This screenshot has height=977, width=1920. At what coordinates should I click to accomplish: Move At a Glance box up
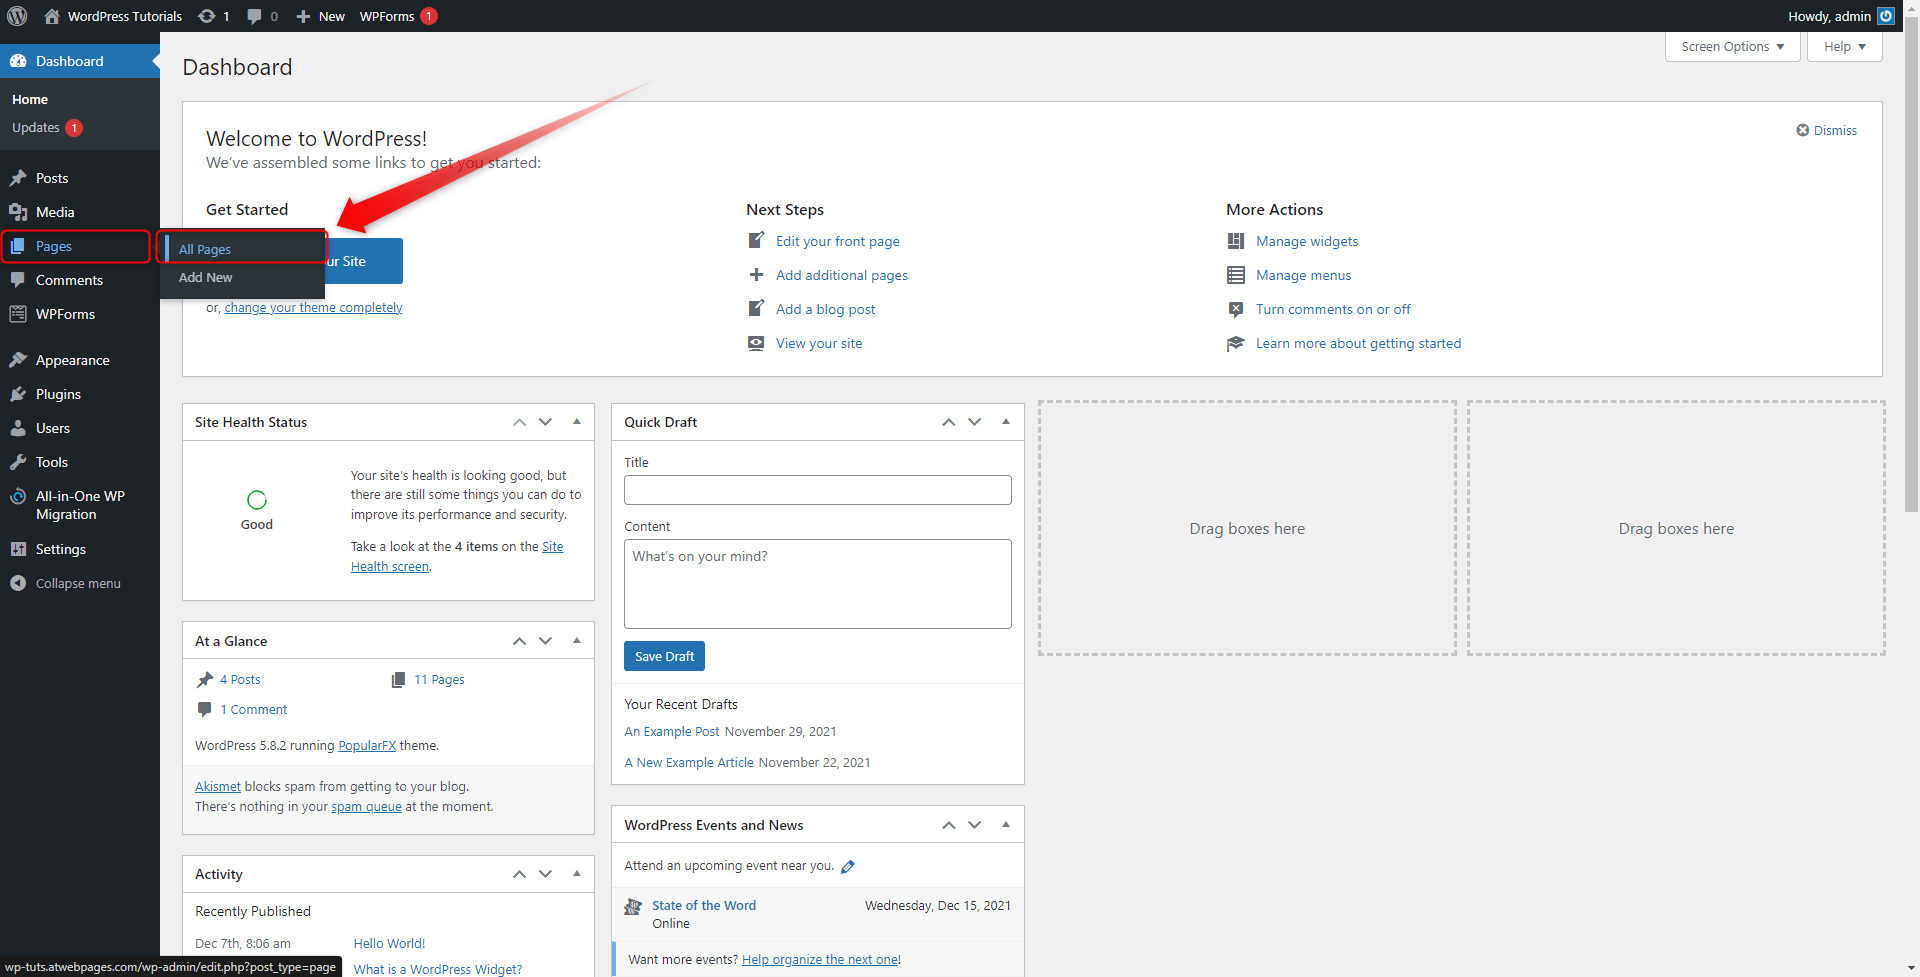tap(519, 641)
